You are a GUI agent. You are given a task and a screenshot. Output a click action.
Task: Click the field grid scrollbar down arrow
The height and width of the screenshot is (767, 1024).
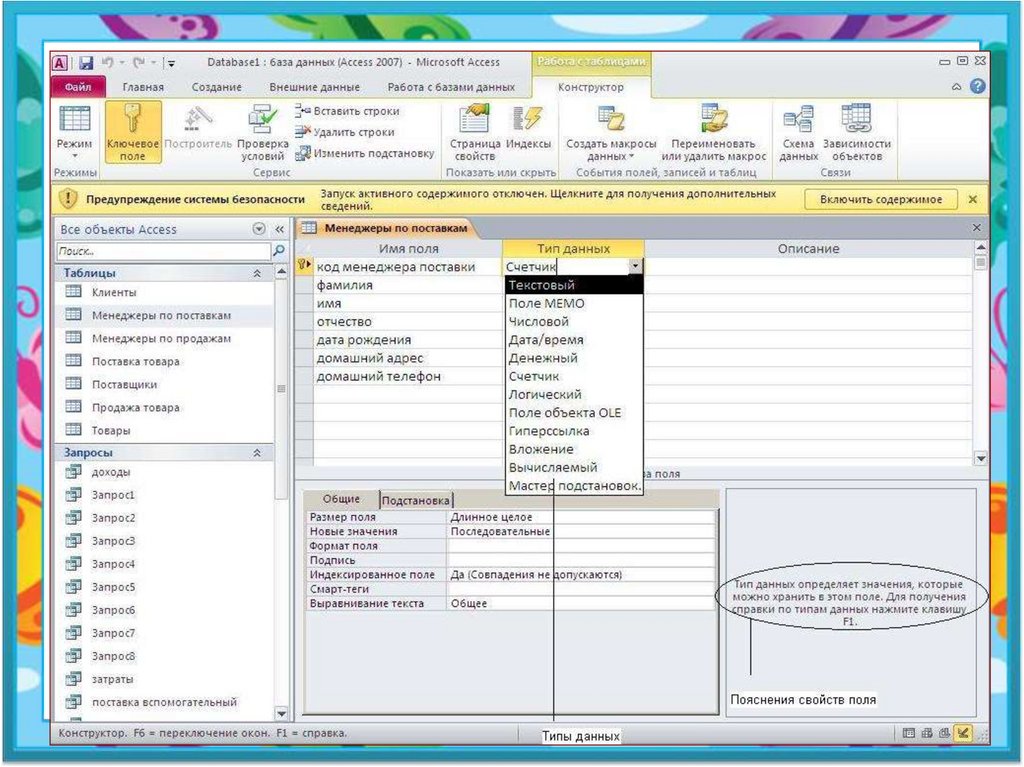(980, 459)
